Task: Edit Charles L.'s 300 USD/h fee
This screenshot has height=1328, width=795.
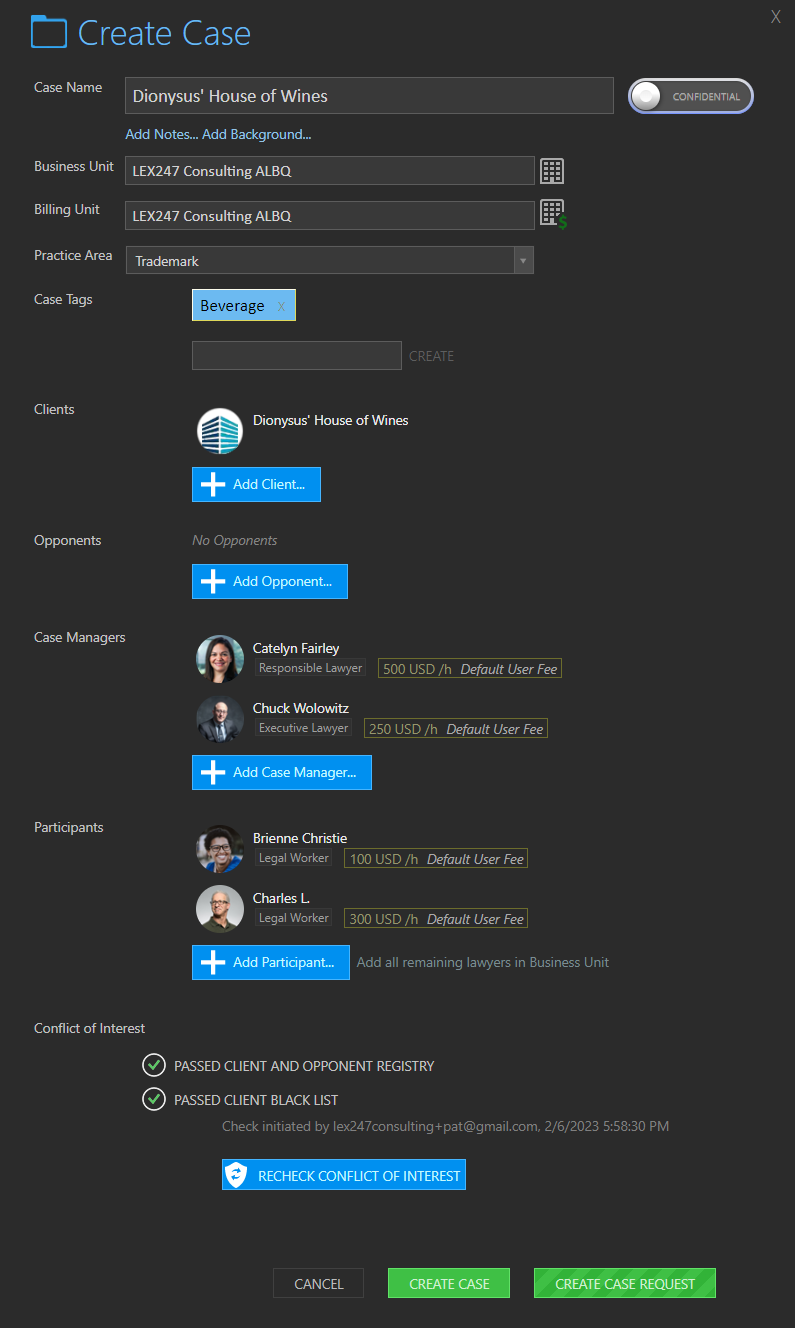Action: (436, 919)
